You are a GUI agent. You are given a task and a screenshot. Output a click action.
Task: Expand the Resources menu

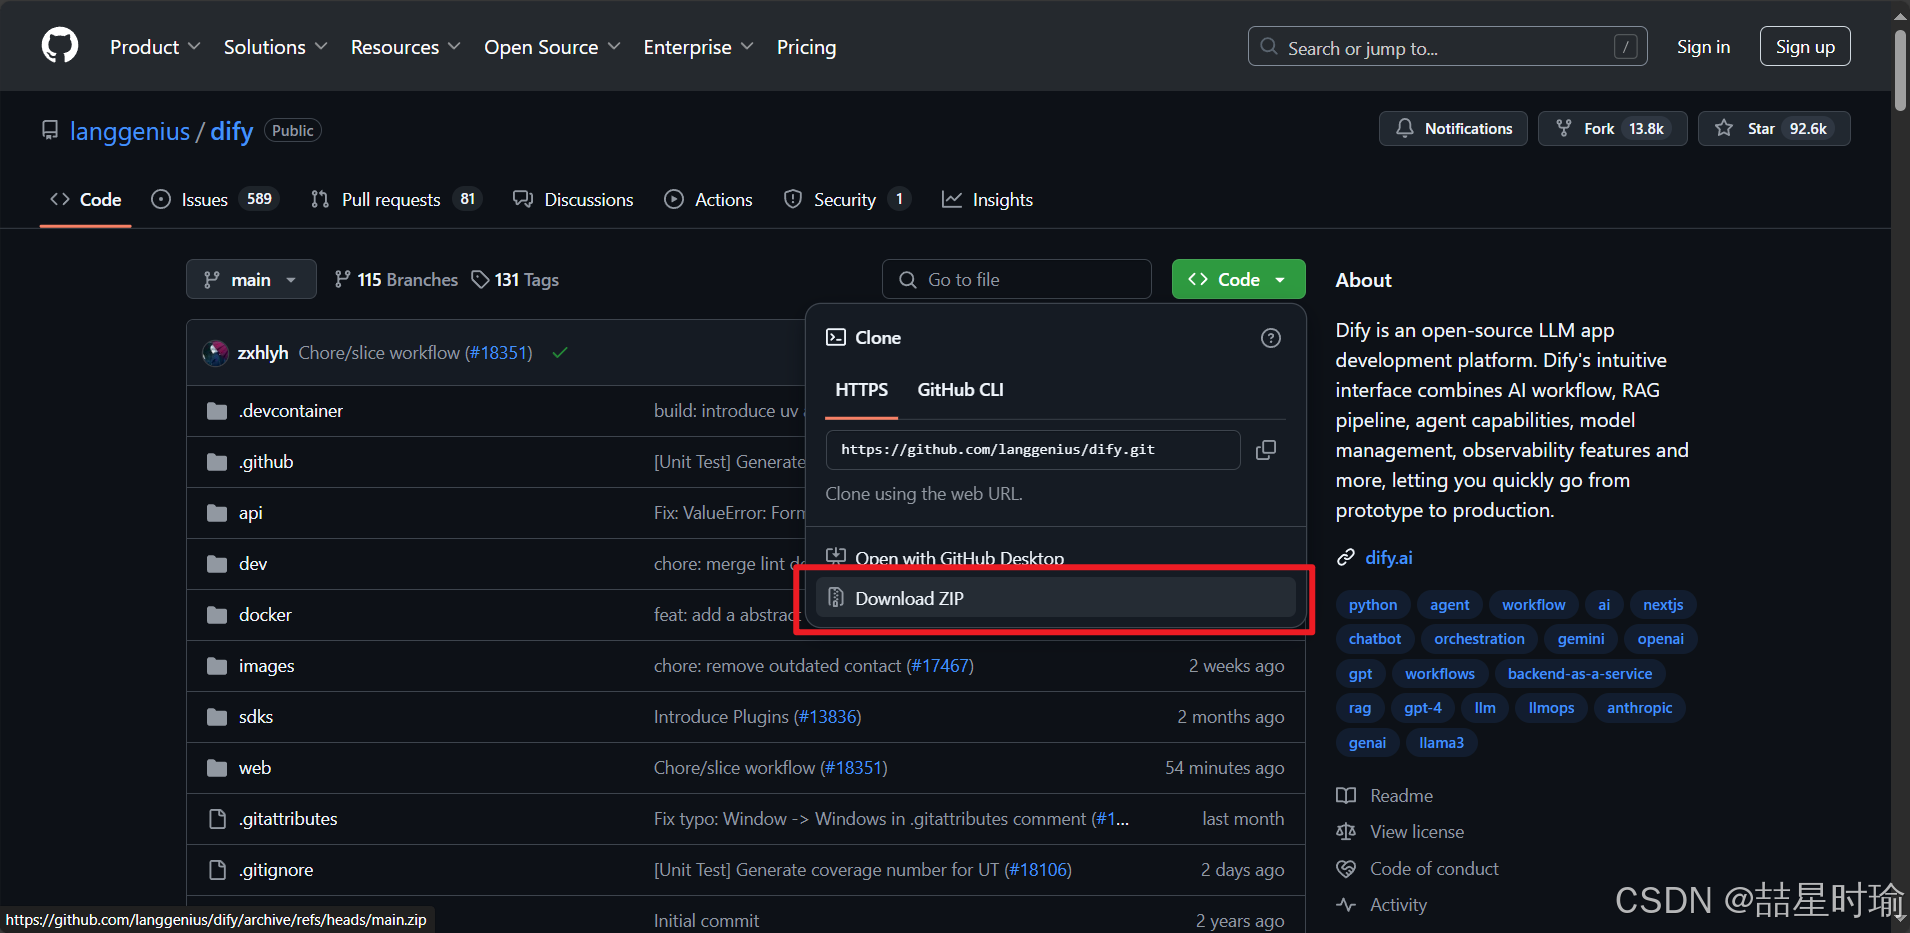tap(405, 47)
